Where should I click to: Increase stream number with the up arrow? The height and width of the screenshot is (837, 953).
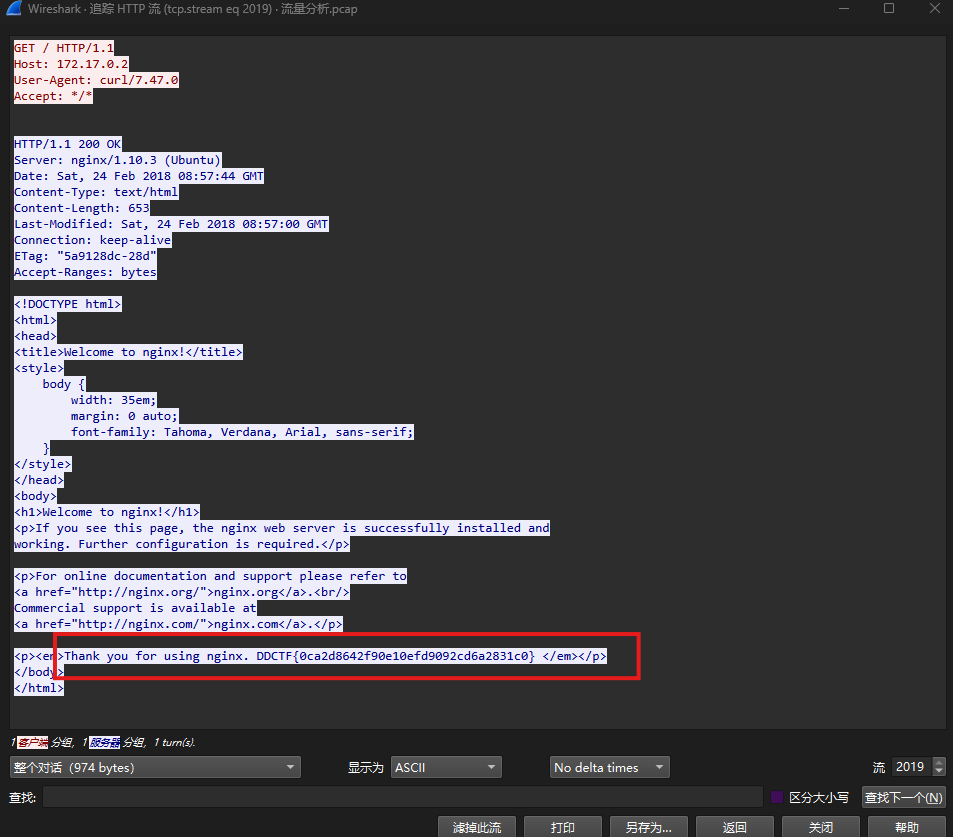[940, 762]
